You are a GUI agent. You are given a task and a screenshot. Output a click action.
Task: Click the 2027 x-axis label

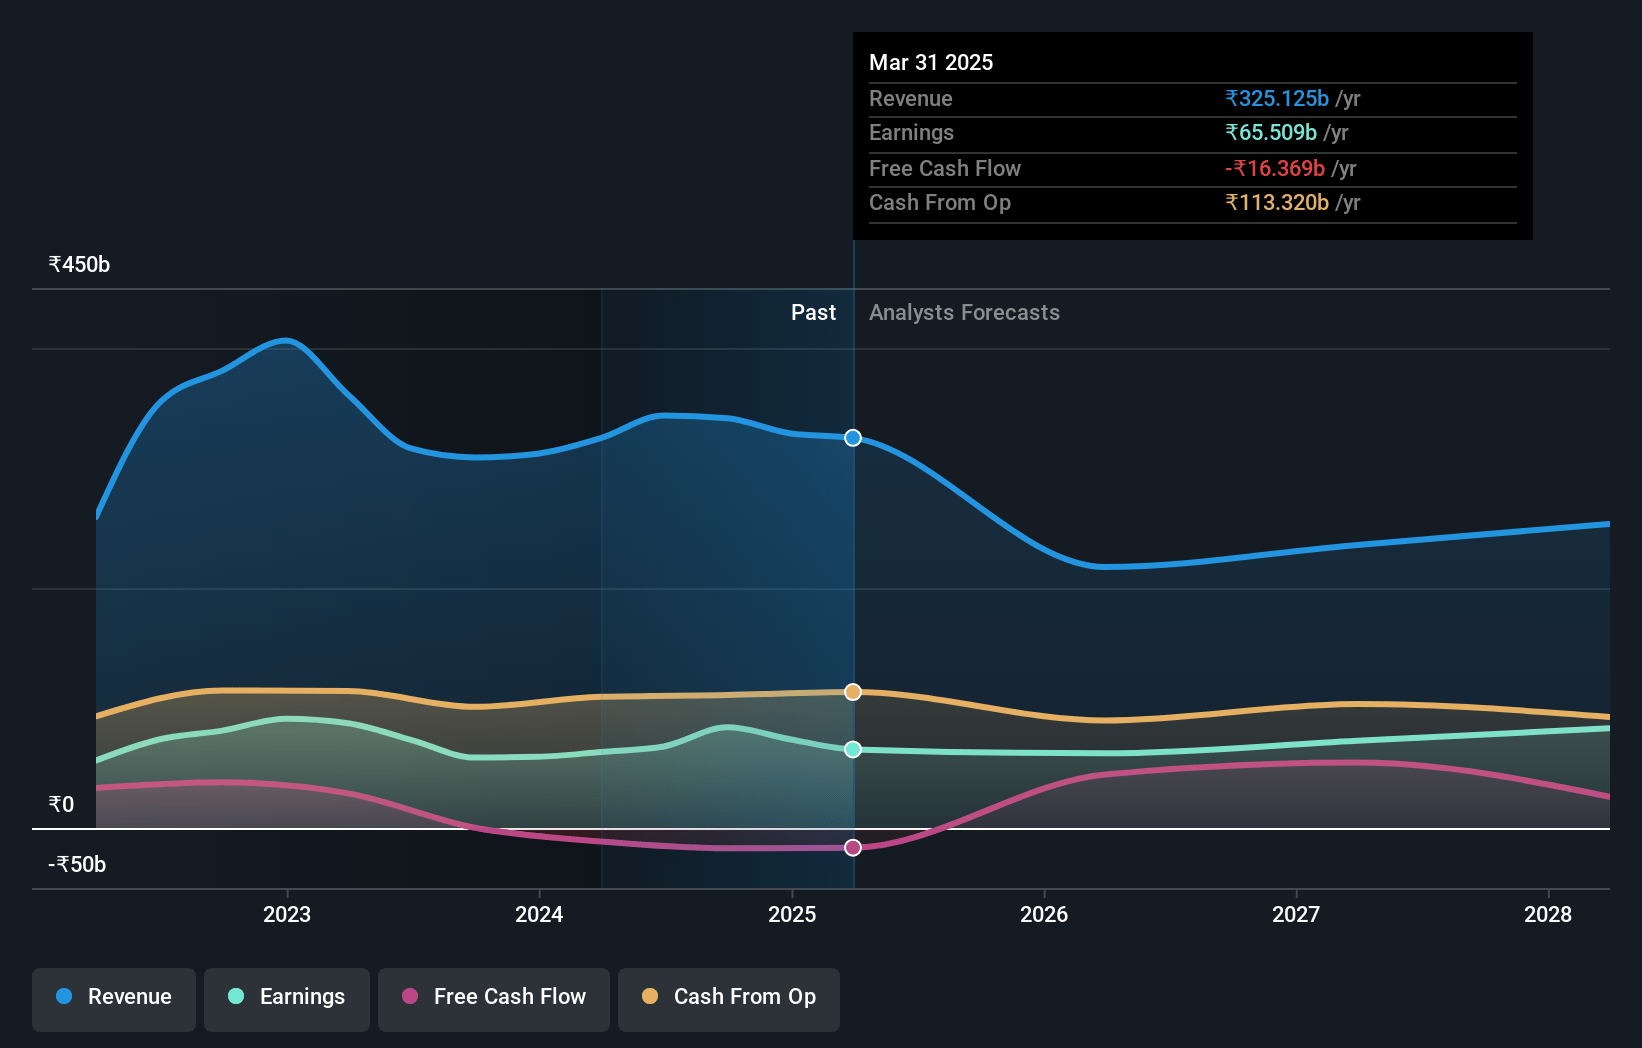click(1296, 914)
